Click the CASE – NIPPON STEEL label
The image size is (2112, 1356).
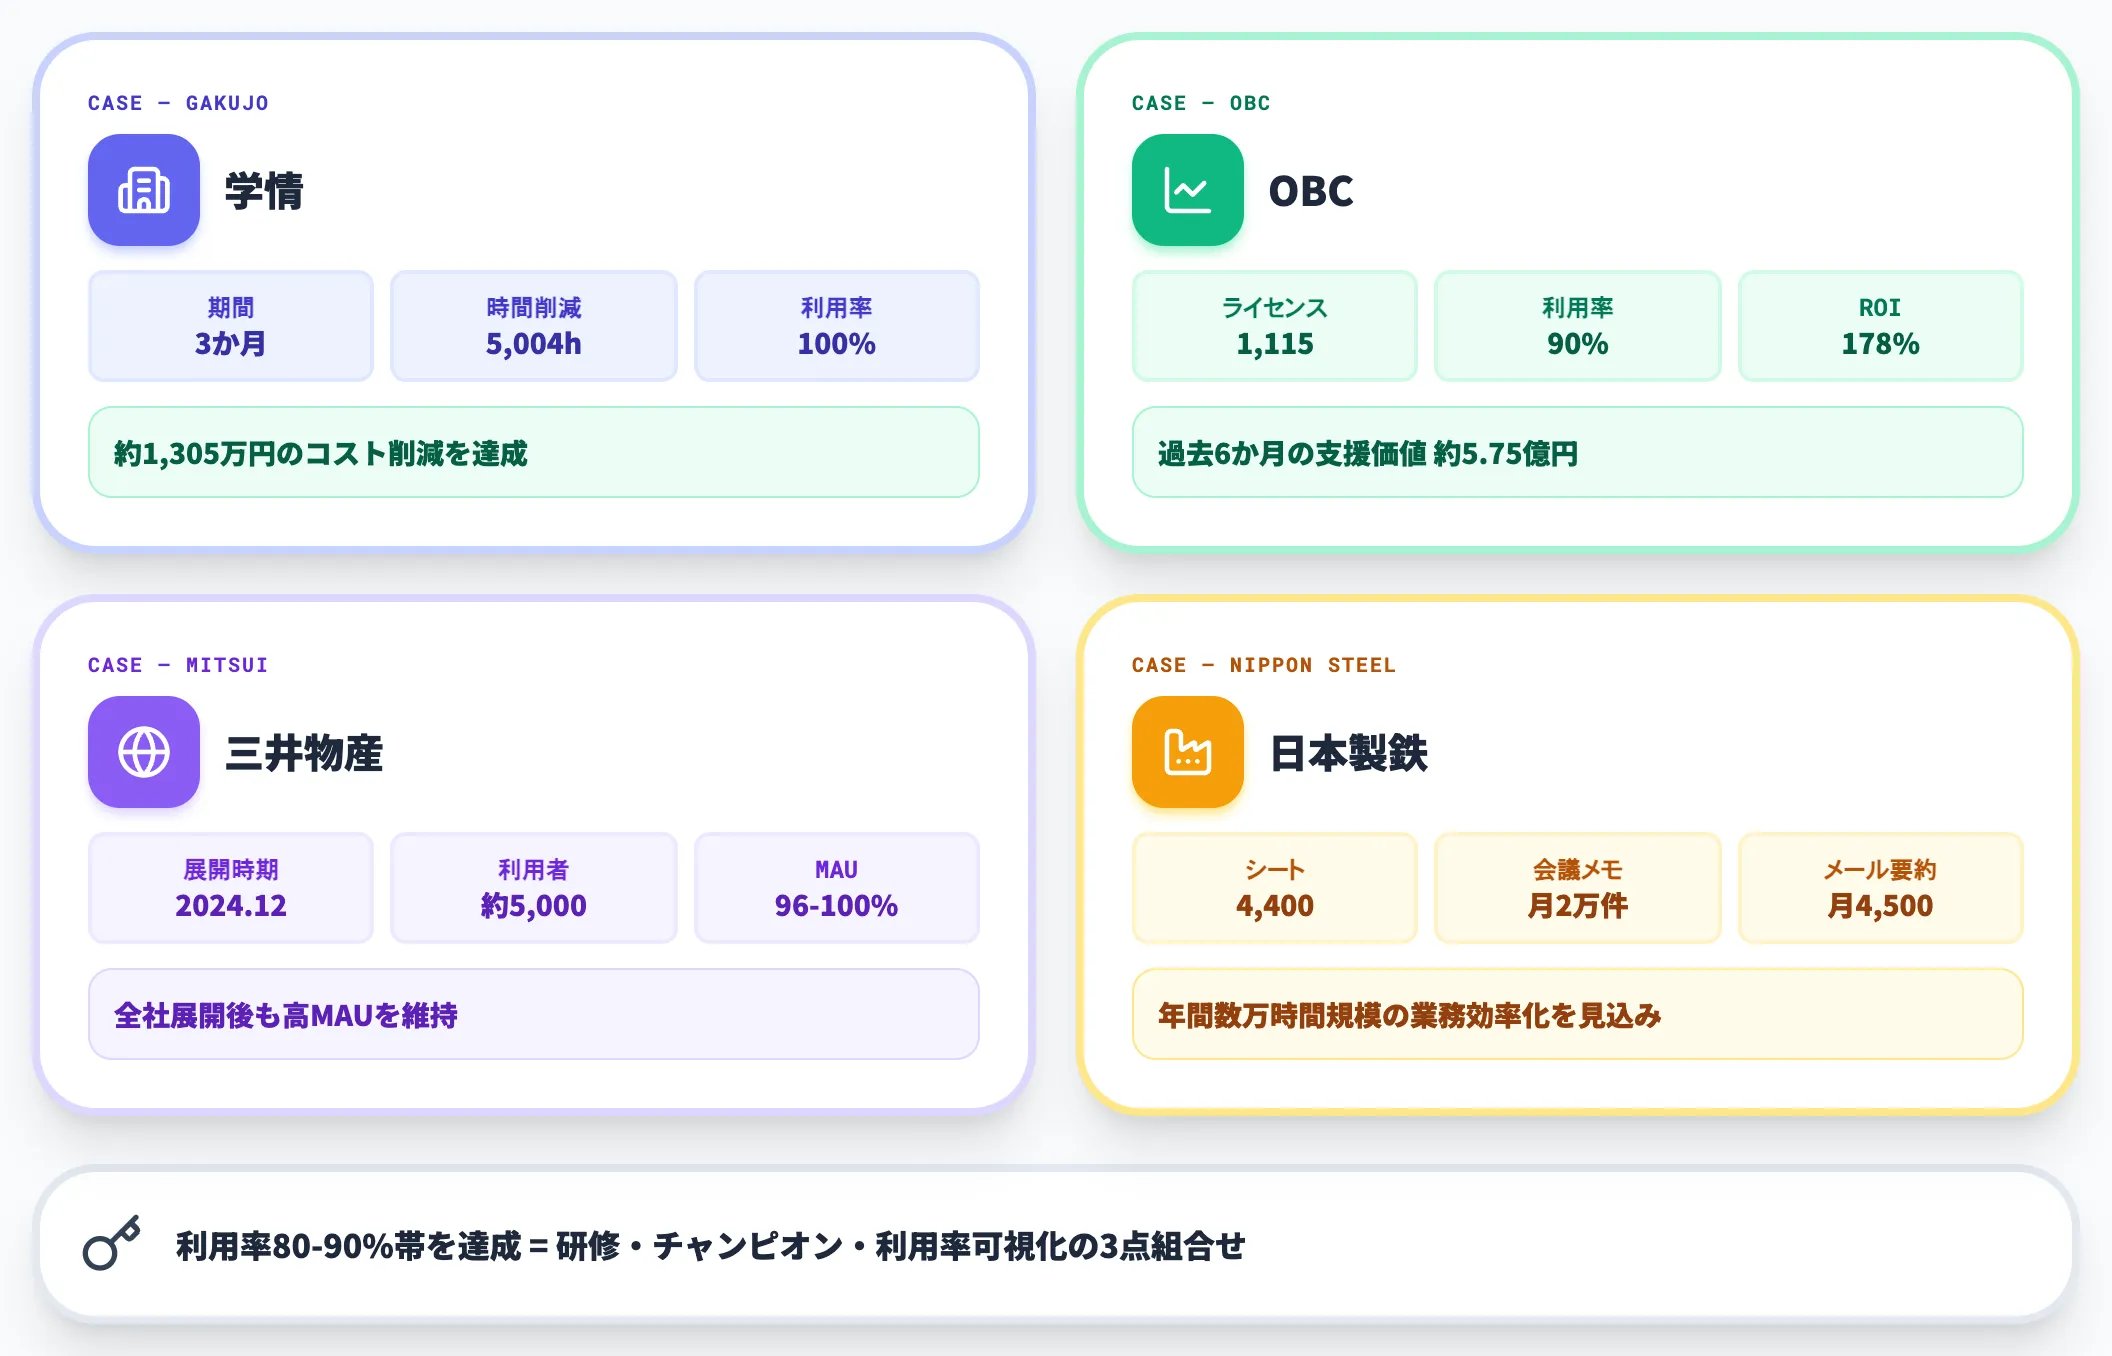pos(1264,665)
